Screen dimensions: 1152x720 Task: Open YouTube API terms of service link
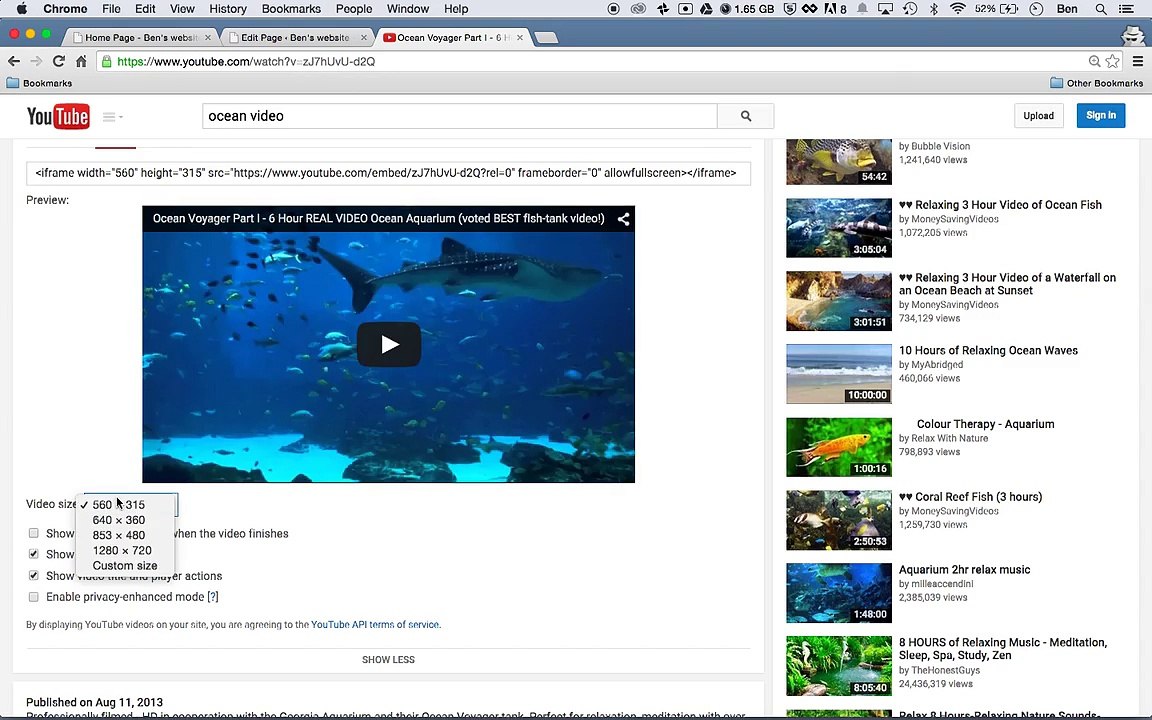tap(375, 624)
